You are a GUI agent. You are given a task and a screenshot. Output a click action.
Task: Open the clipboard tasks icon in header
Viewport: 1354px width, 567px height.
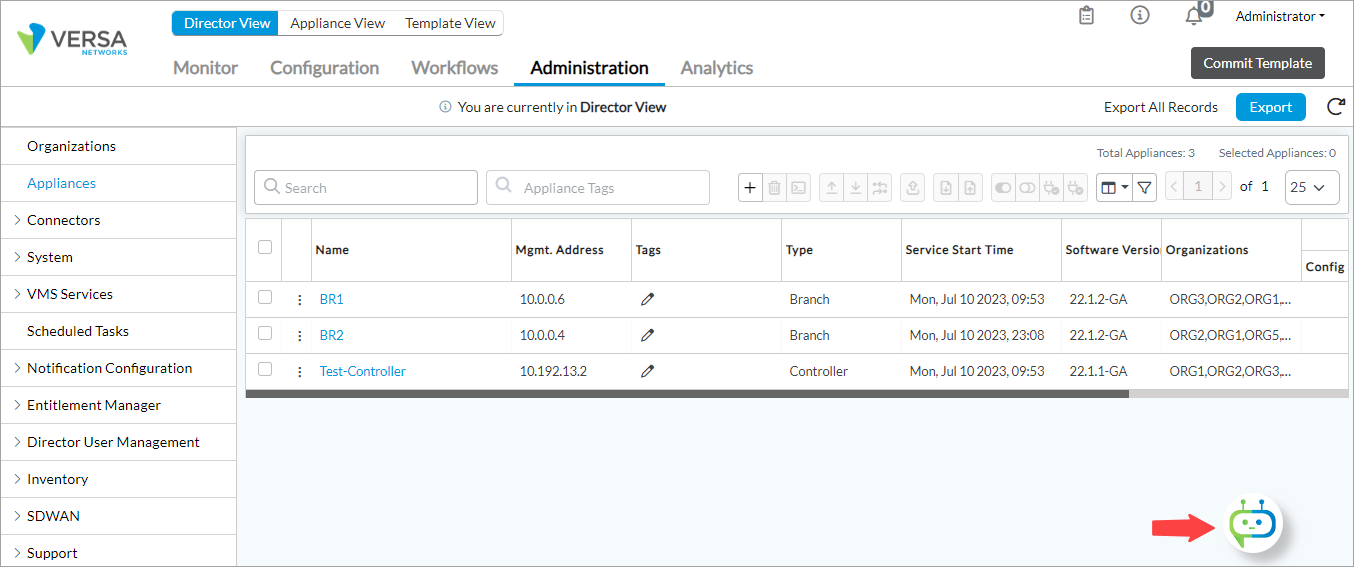coord(1087,16)
